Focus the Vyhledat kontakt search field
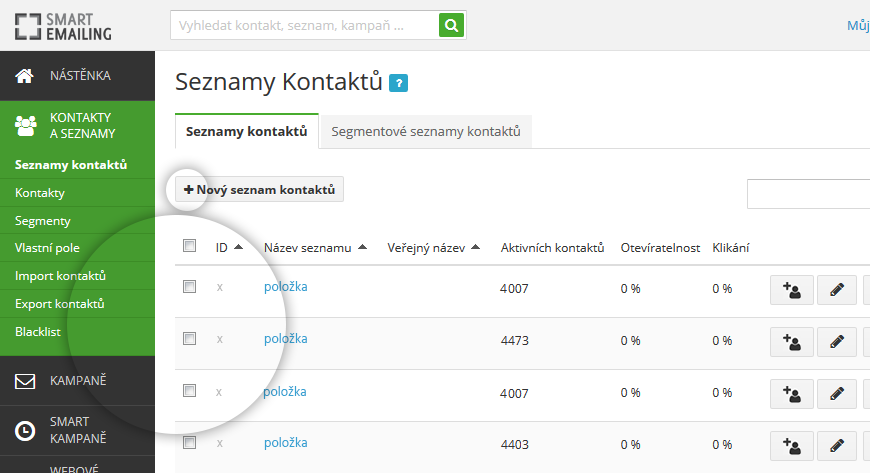The image size is (870, 473). click(x=305, y=26)
